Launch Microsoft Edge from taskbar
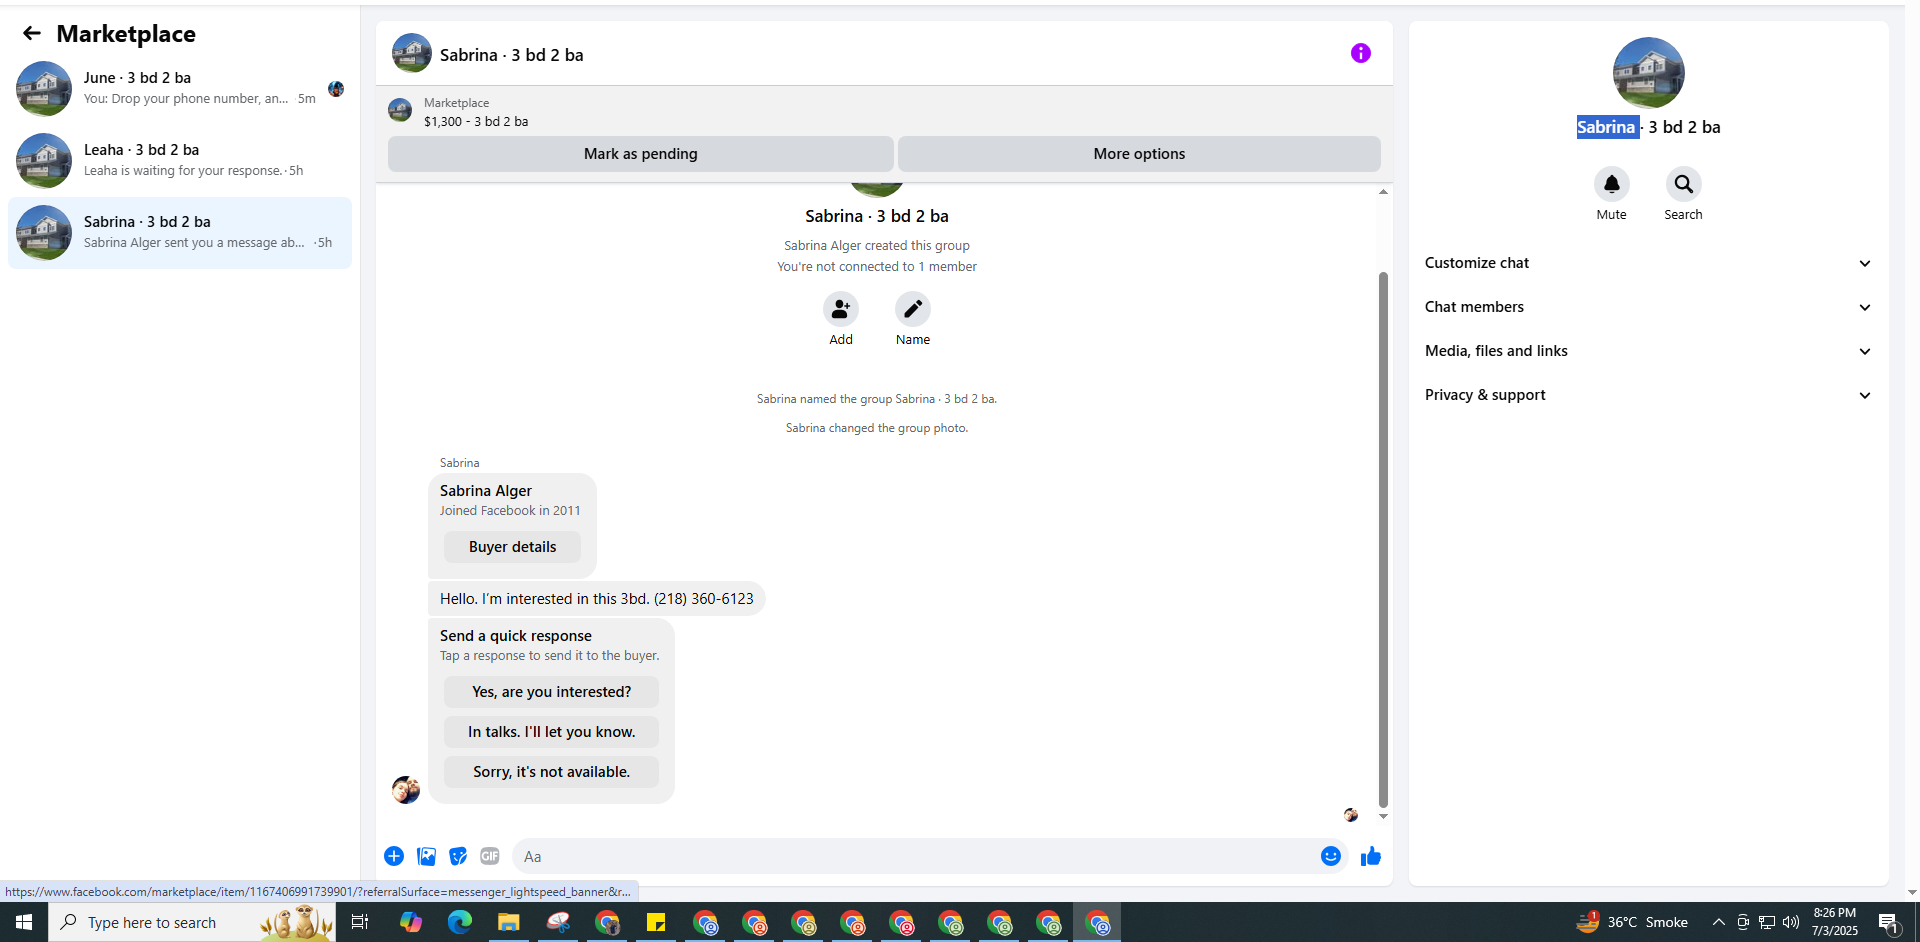The height and width of the screenshot is (942, 1920). pyautogui.click(x=459, y=922)
